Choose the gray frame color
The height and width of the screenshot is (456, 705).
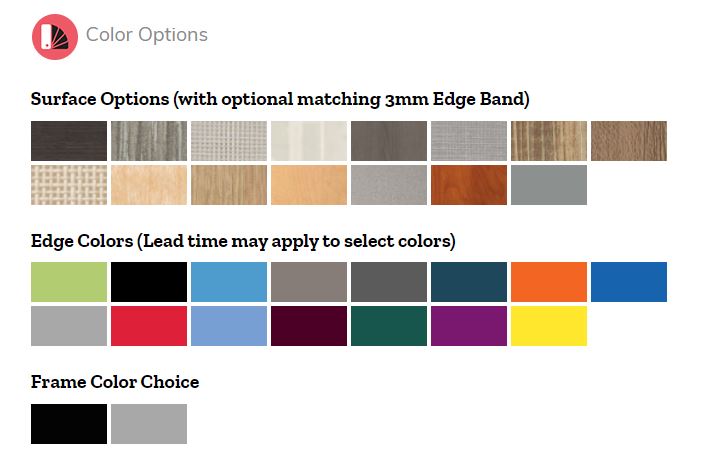point(149,424)
